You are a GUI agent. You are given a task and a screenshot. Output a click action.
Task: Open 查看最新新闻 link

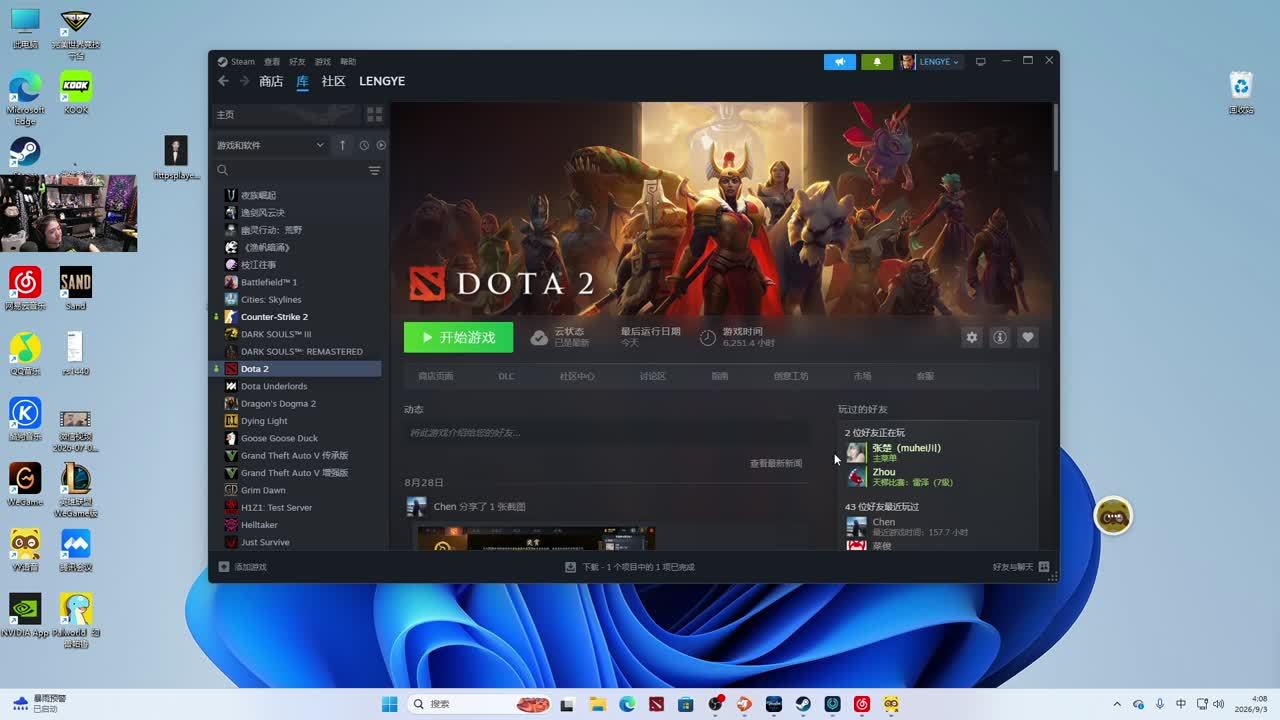(776, 464)
